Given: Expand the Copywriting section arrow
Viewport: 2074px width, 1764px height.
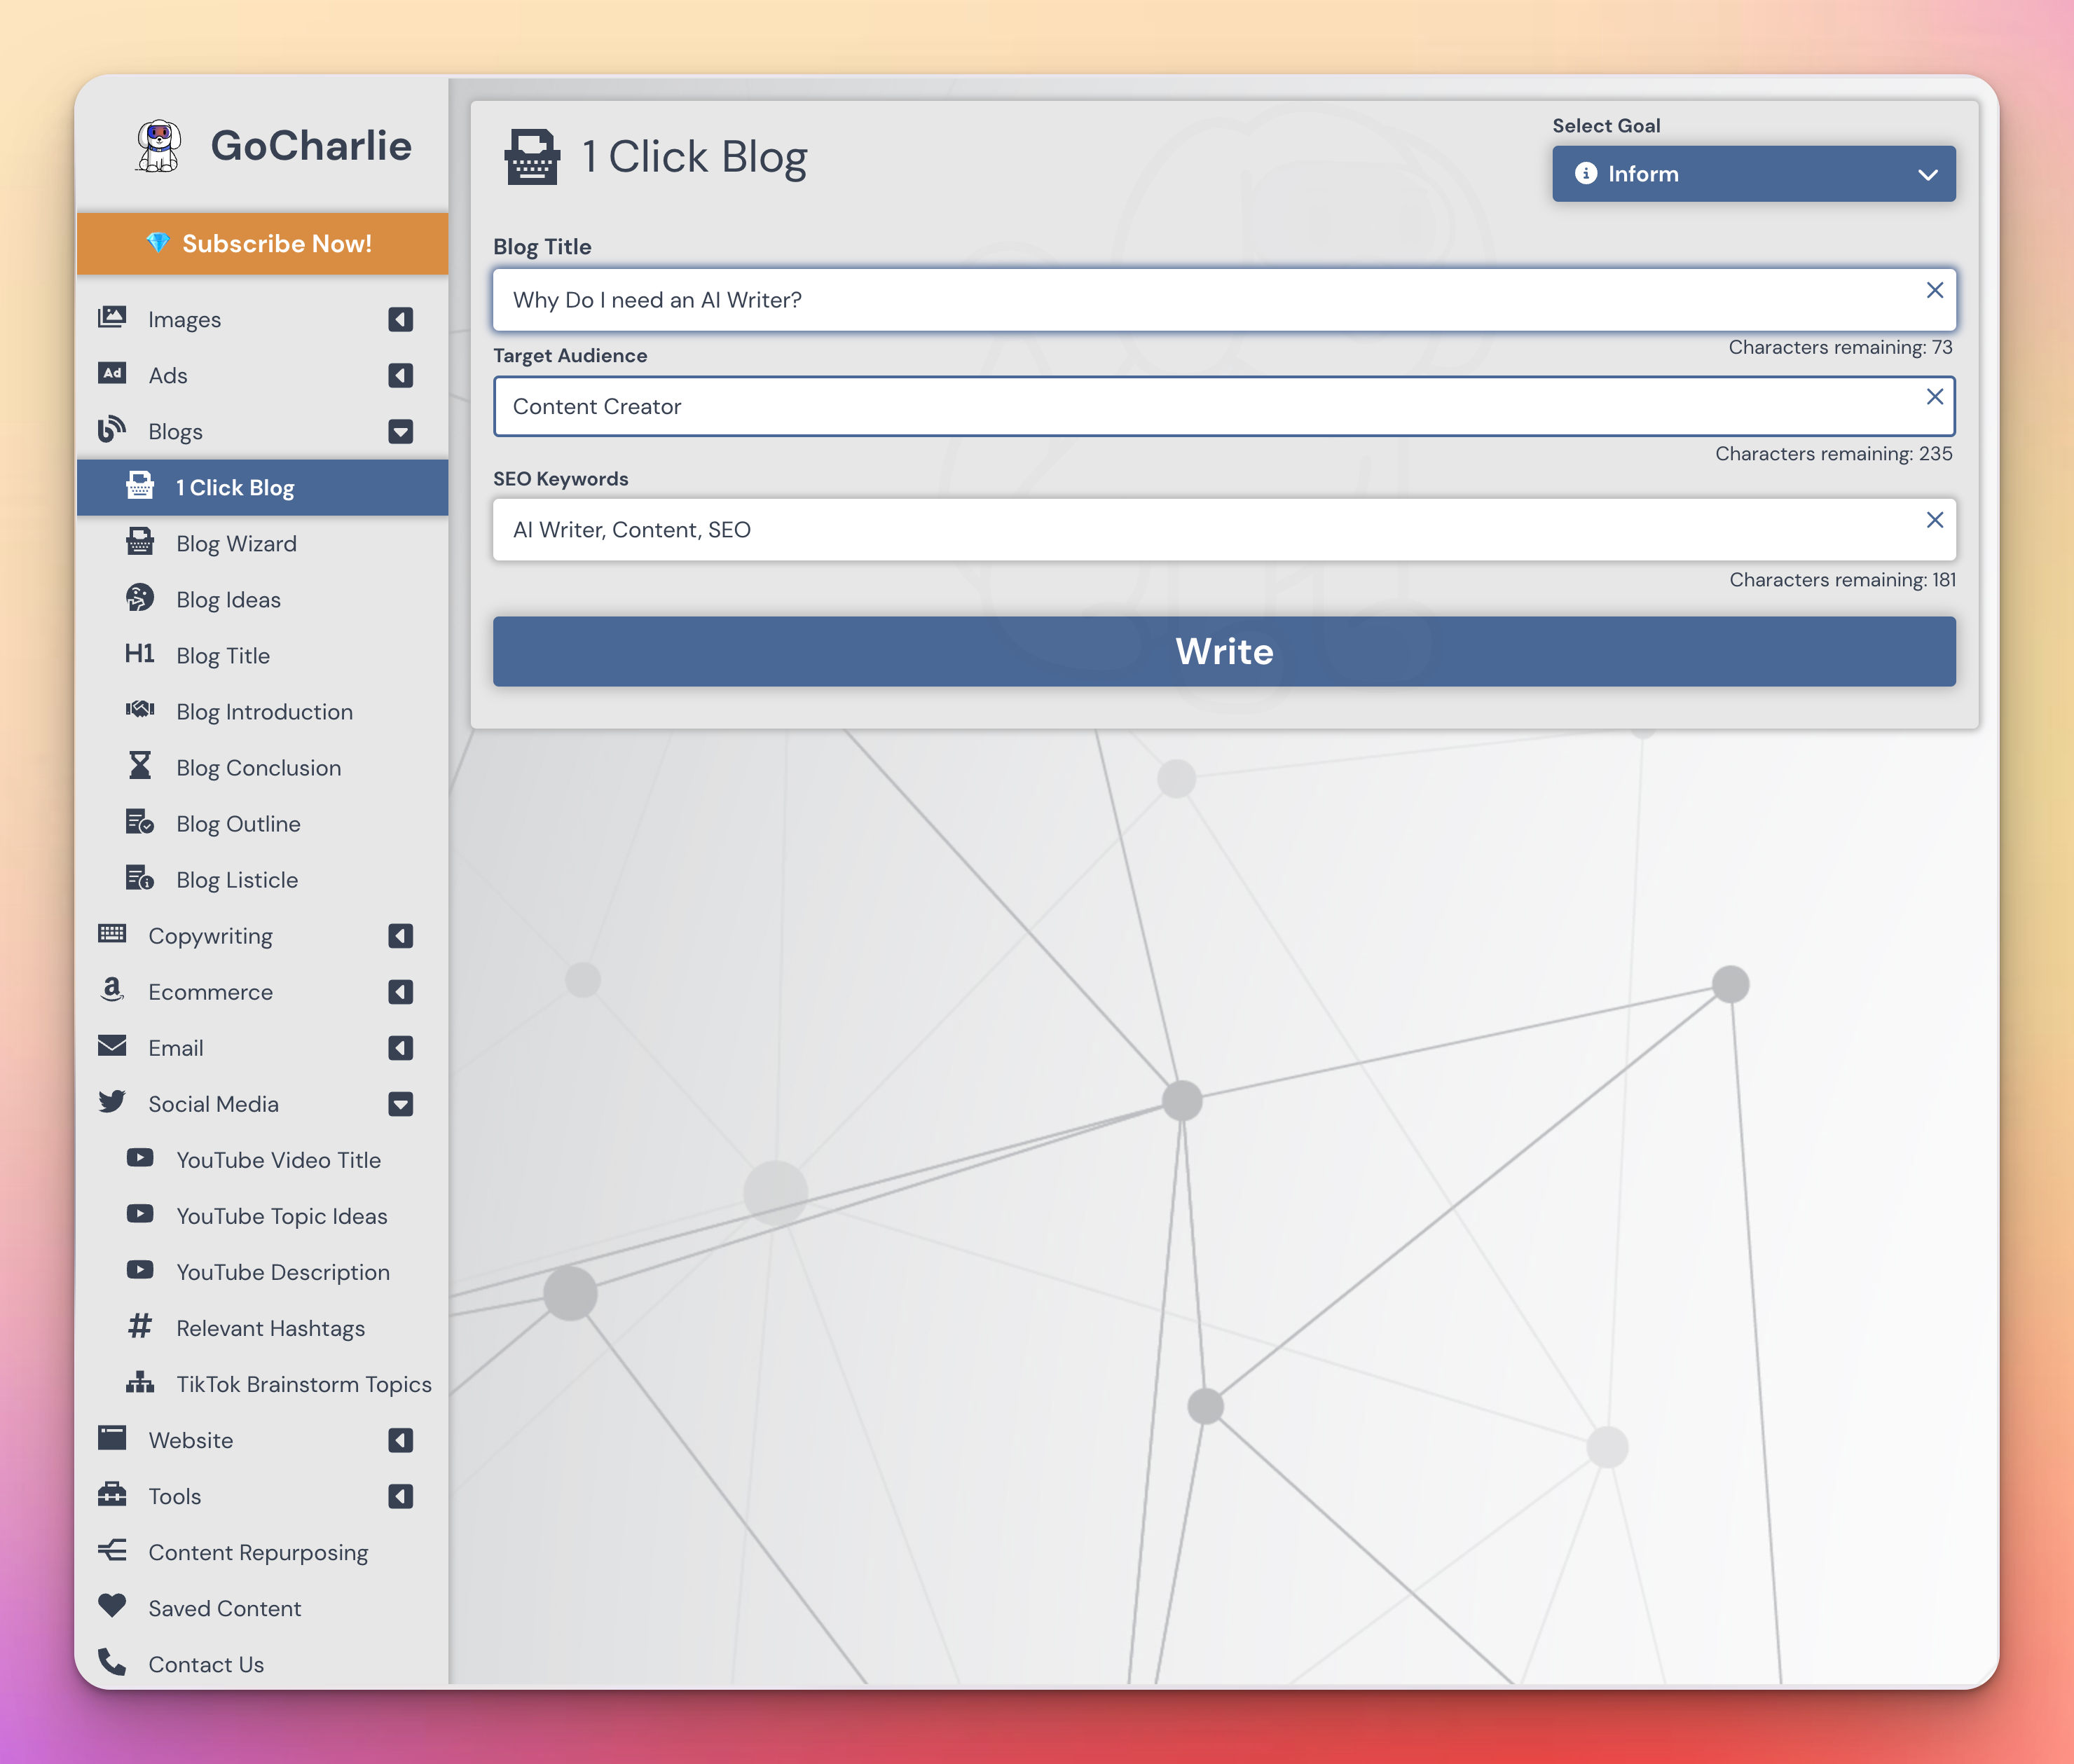Looking at the screenshot, I should 400,936.
